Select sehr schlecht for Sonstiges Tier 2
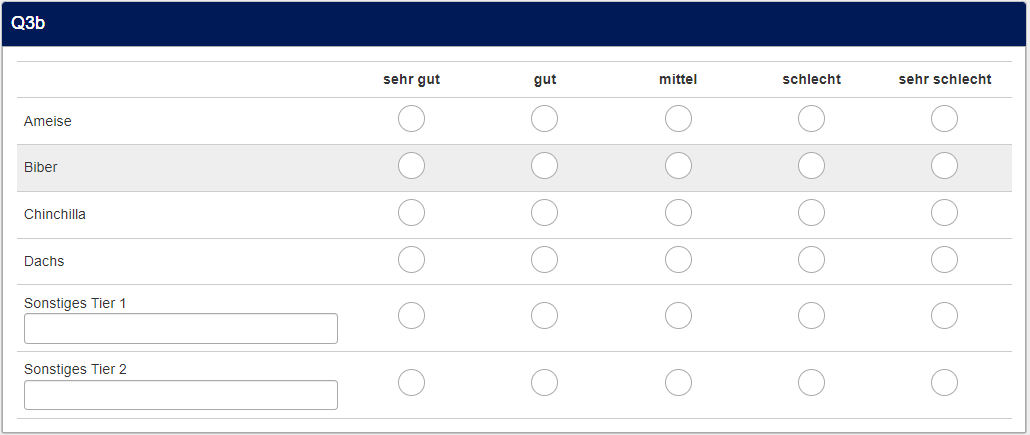This screenshot has width=1030, height=435. (944, 383)
